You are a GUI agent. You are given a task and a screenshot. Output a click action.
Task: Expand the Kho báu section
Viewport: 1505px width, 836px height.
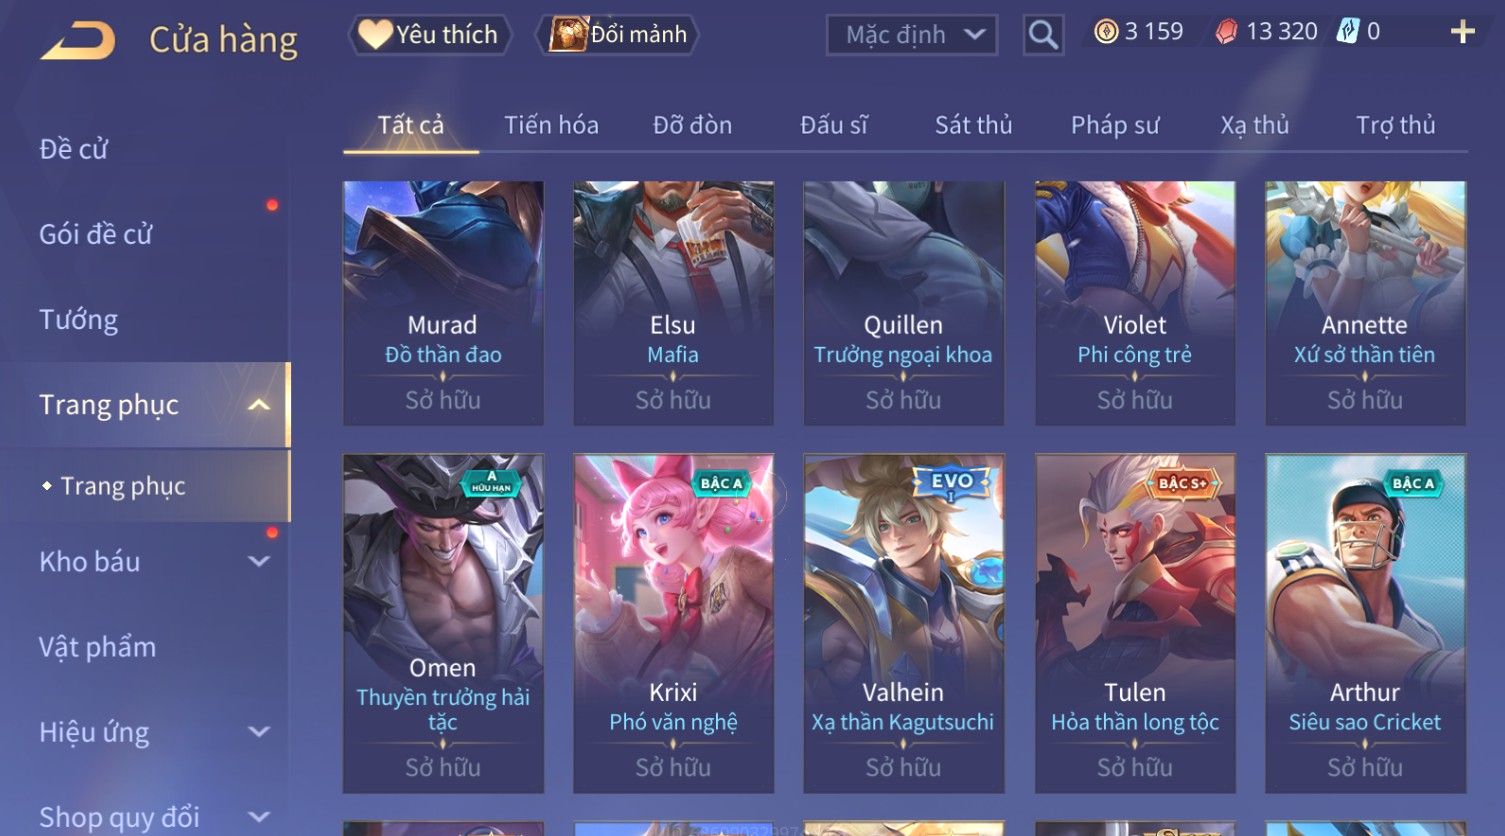pos(259,562)
